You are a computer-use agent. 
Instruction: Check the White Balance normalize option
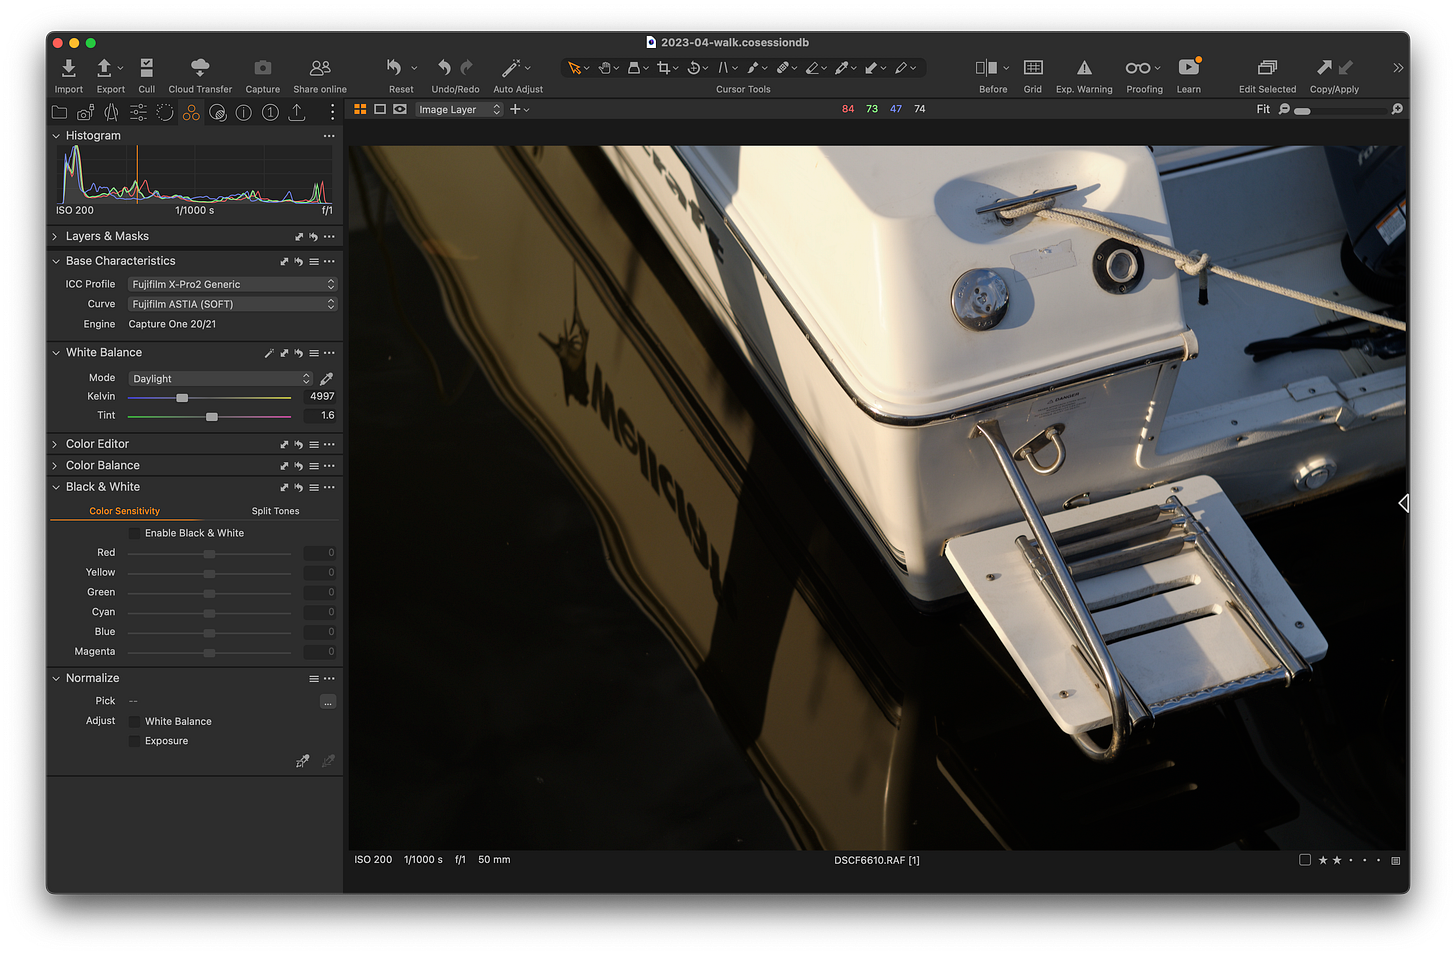135,721
